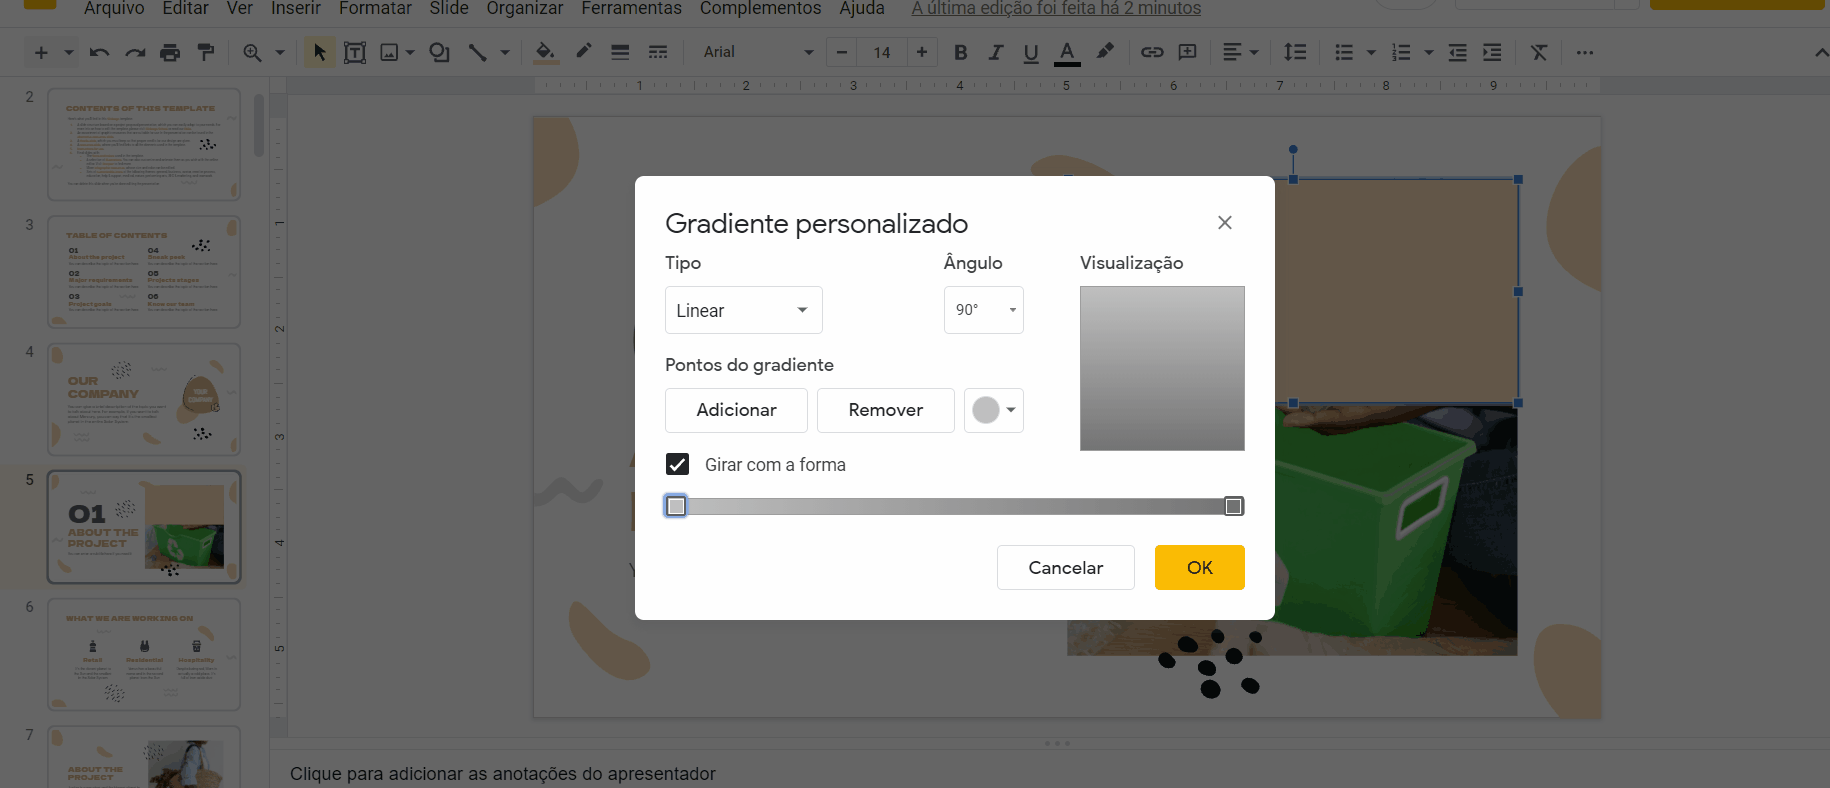Click the numbered list icon
The width and height of the screenshot is (1830, 788).
pyautogui.click(x=1401, y=53)
